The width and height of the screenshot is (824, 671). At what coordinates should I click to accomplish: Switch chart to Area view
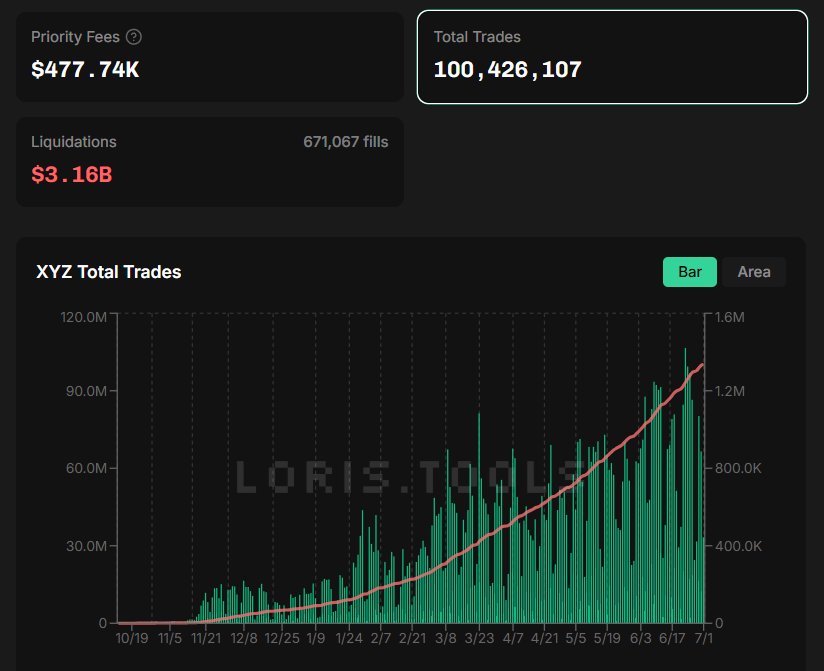754,272
